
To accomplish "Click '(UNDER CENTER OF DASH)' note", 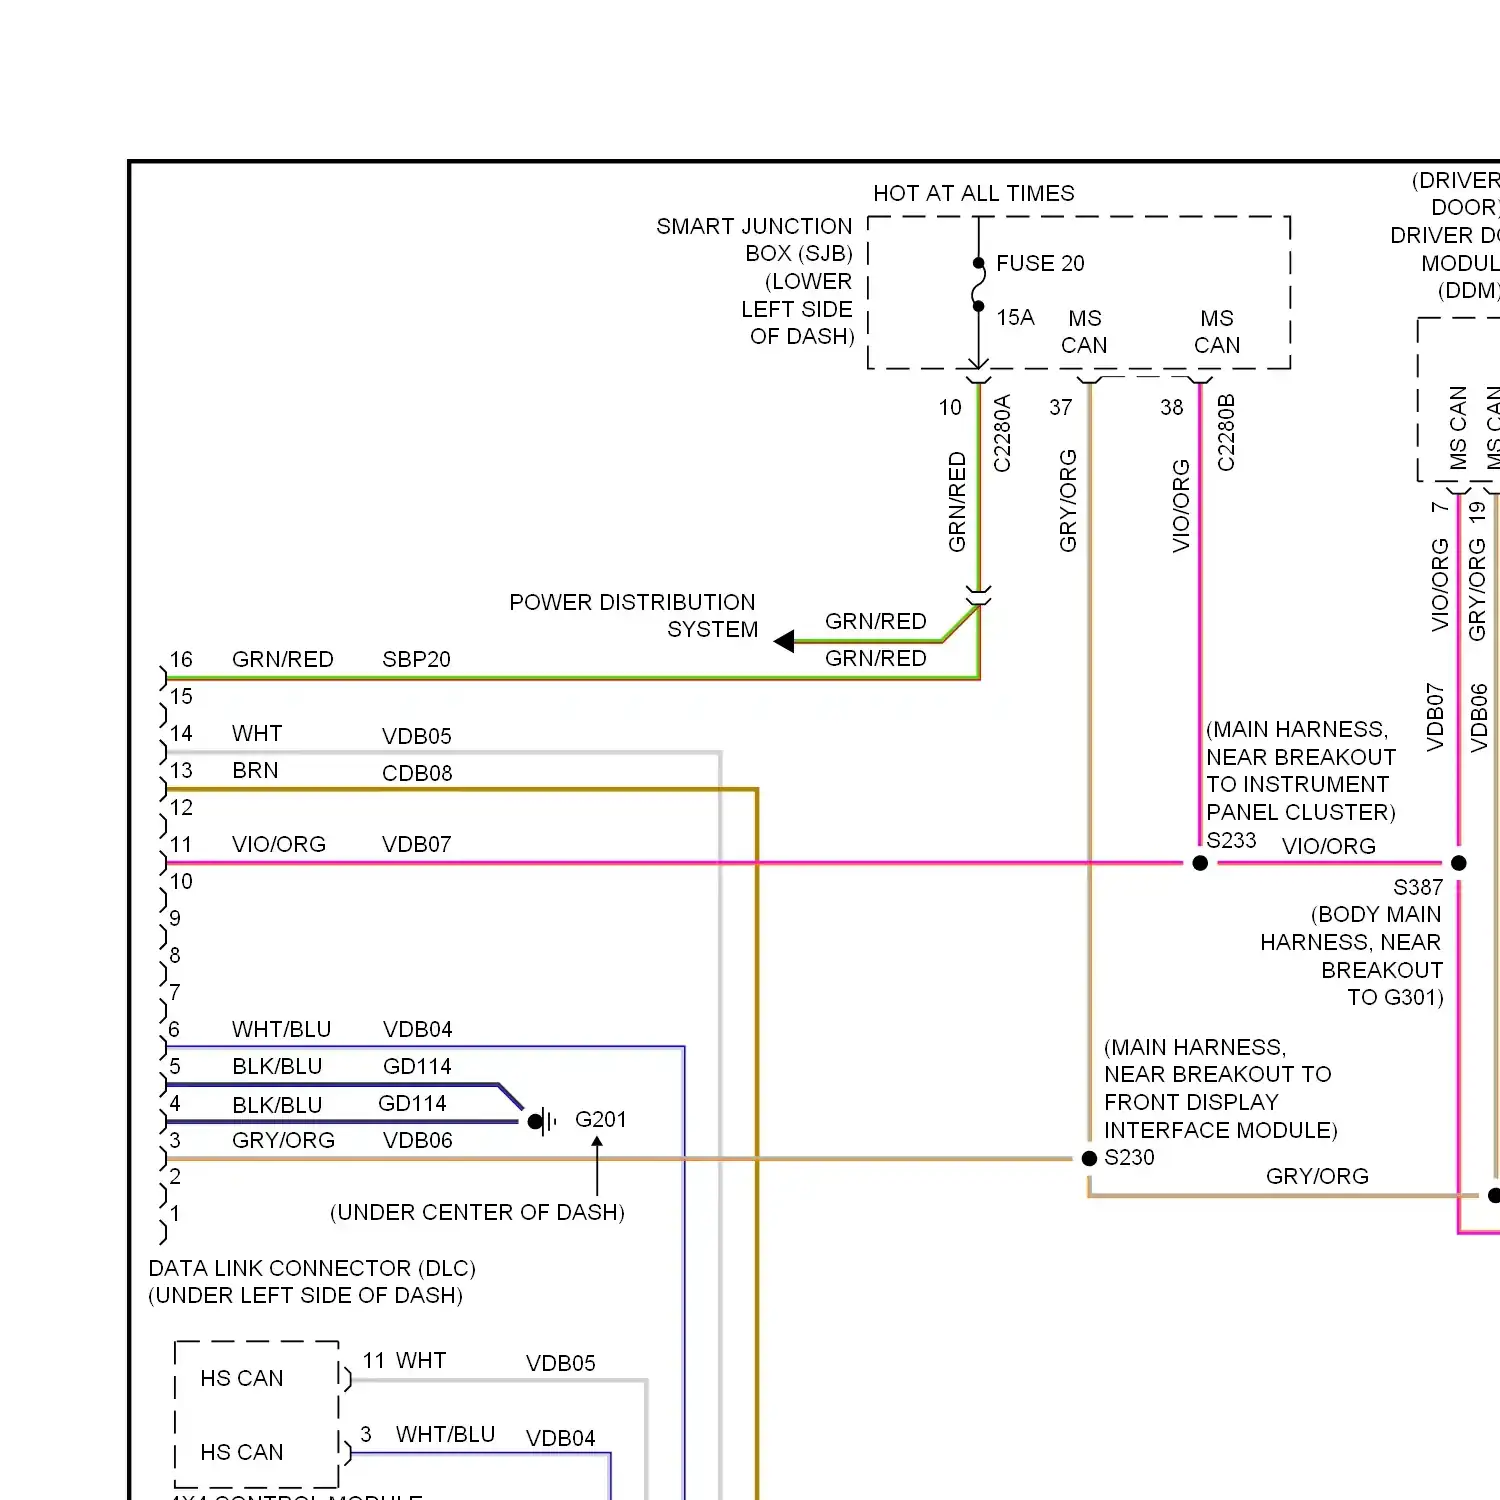I will pyautogui.click(x=477, y=1212).
